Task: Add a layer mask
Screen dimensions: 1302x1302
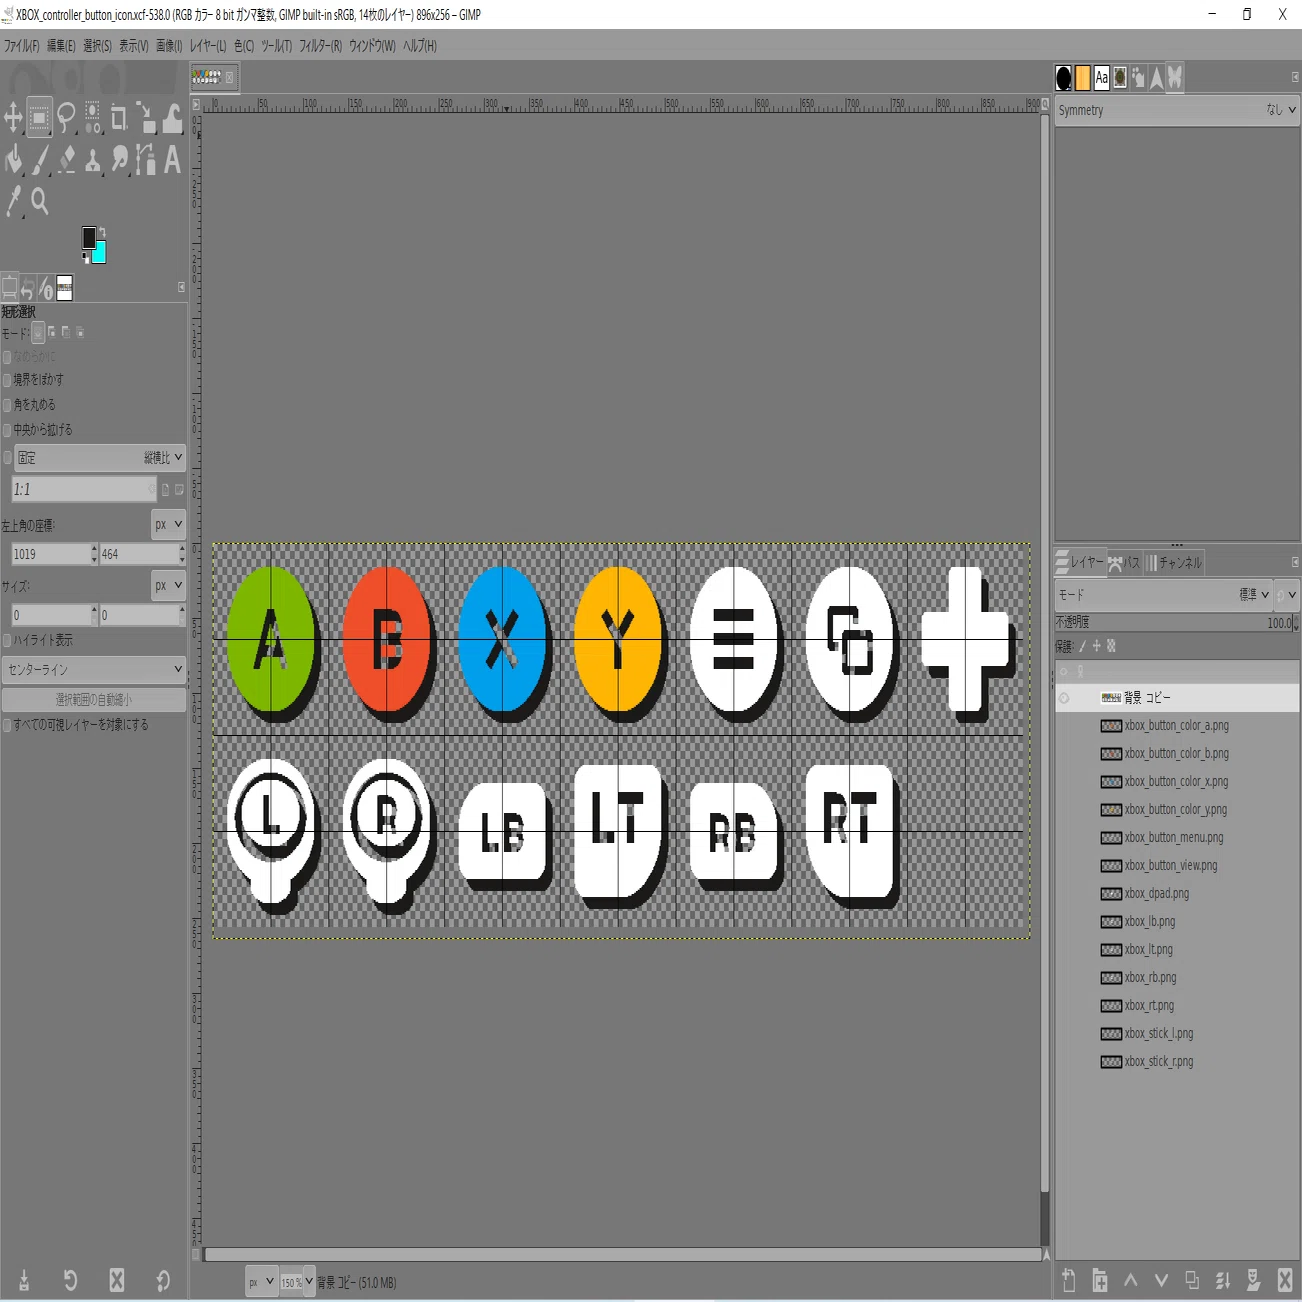Action: tap(1254, 1280)
